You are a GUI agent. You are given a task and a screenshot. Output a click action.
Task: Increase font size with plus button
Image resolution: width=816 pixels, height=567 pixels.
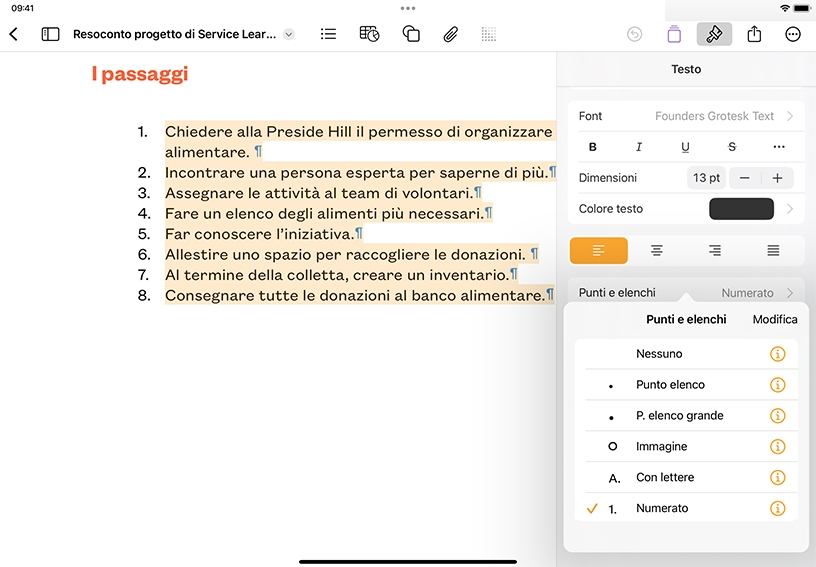(777, 178)
